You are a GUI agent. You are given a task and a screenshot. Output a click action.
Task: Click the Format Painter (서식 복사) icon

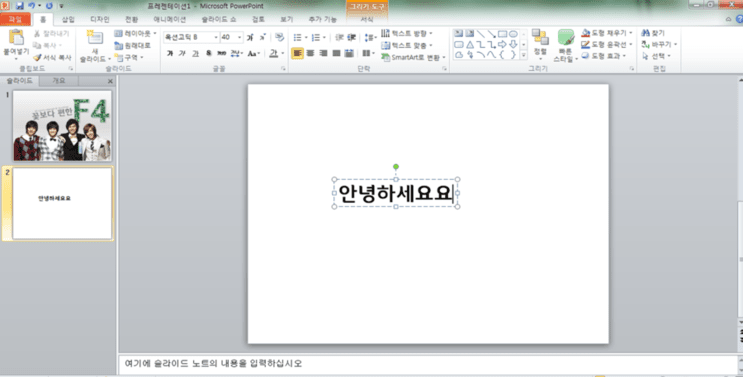click(37, 57)
